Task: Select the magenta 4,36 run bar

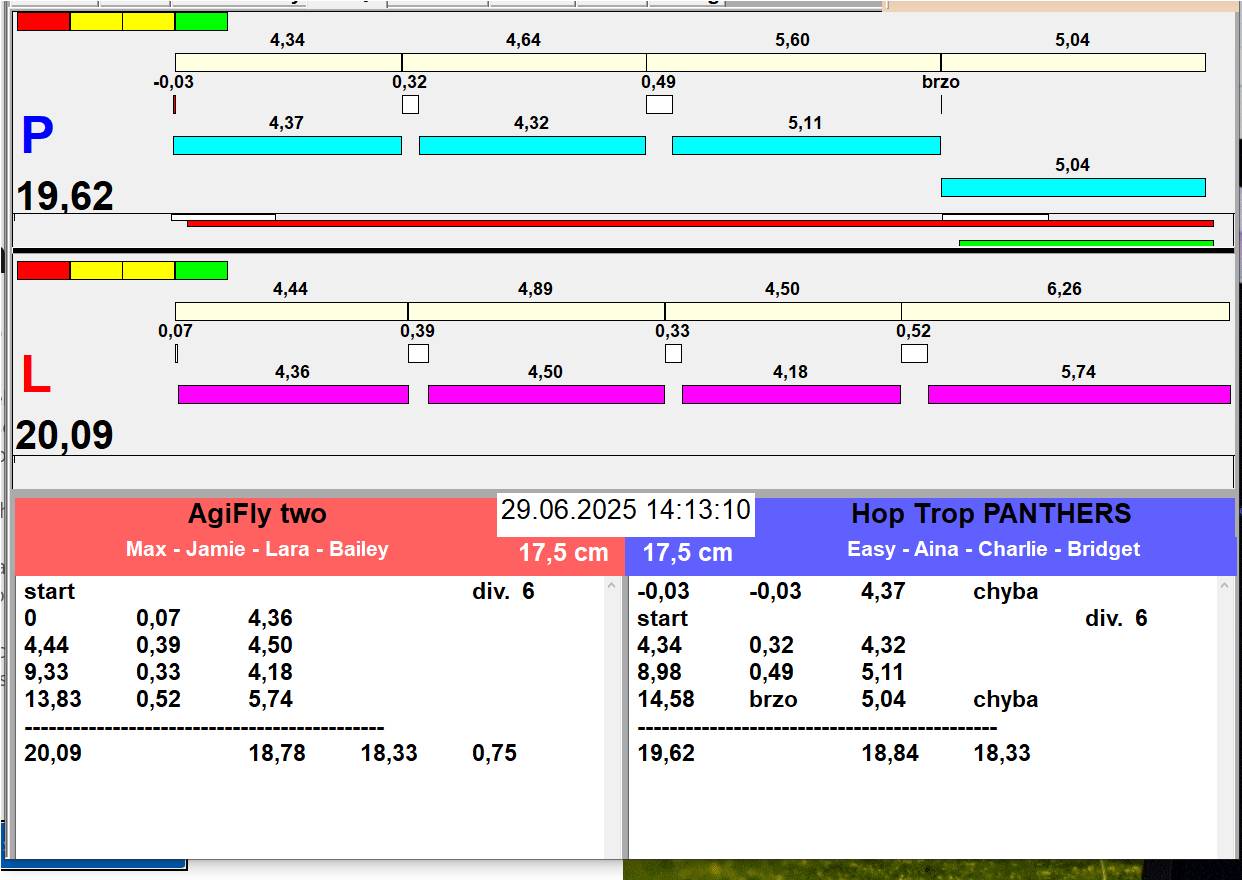Action: [293, 394]
